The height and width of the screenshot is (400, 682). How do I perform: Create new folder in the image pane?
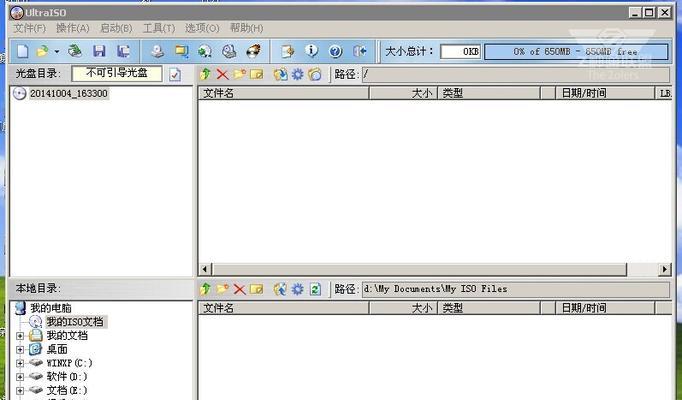(239, 74)
